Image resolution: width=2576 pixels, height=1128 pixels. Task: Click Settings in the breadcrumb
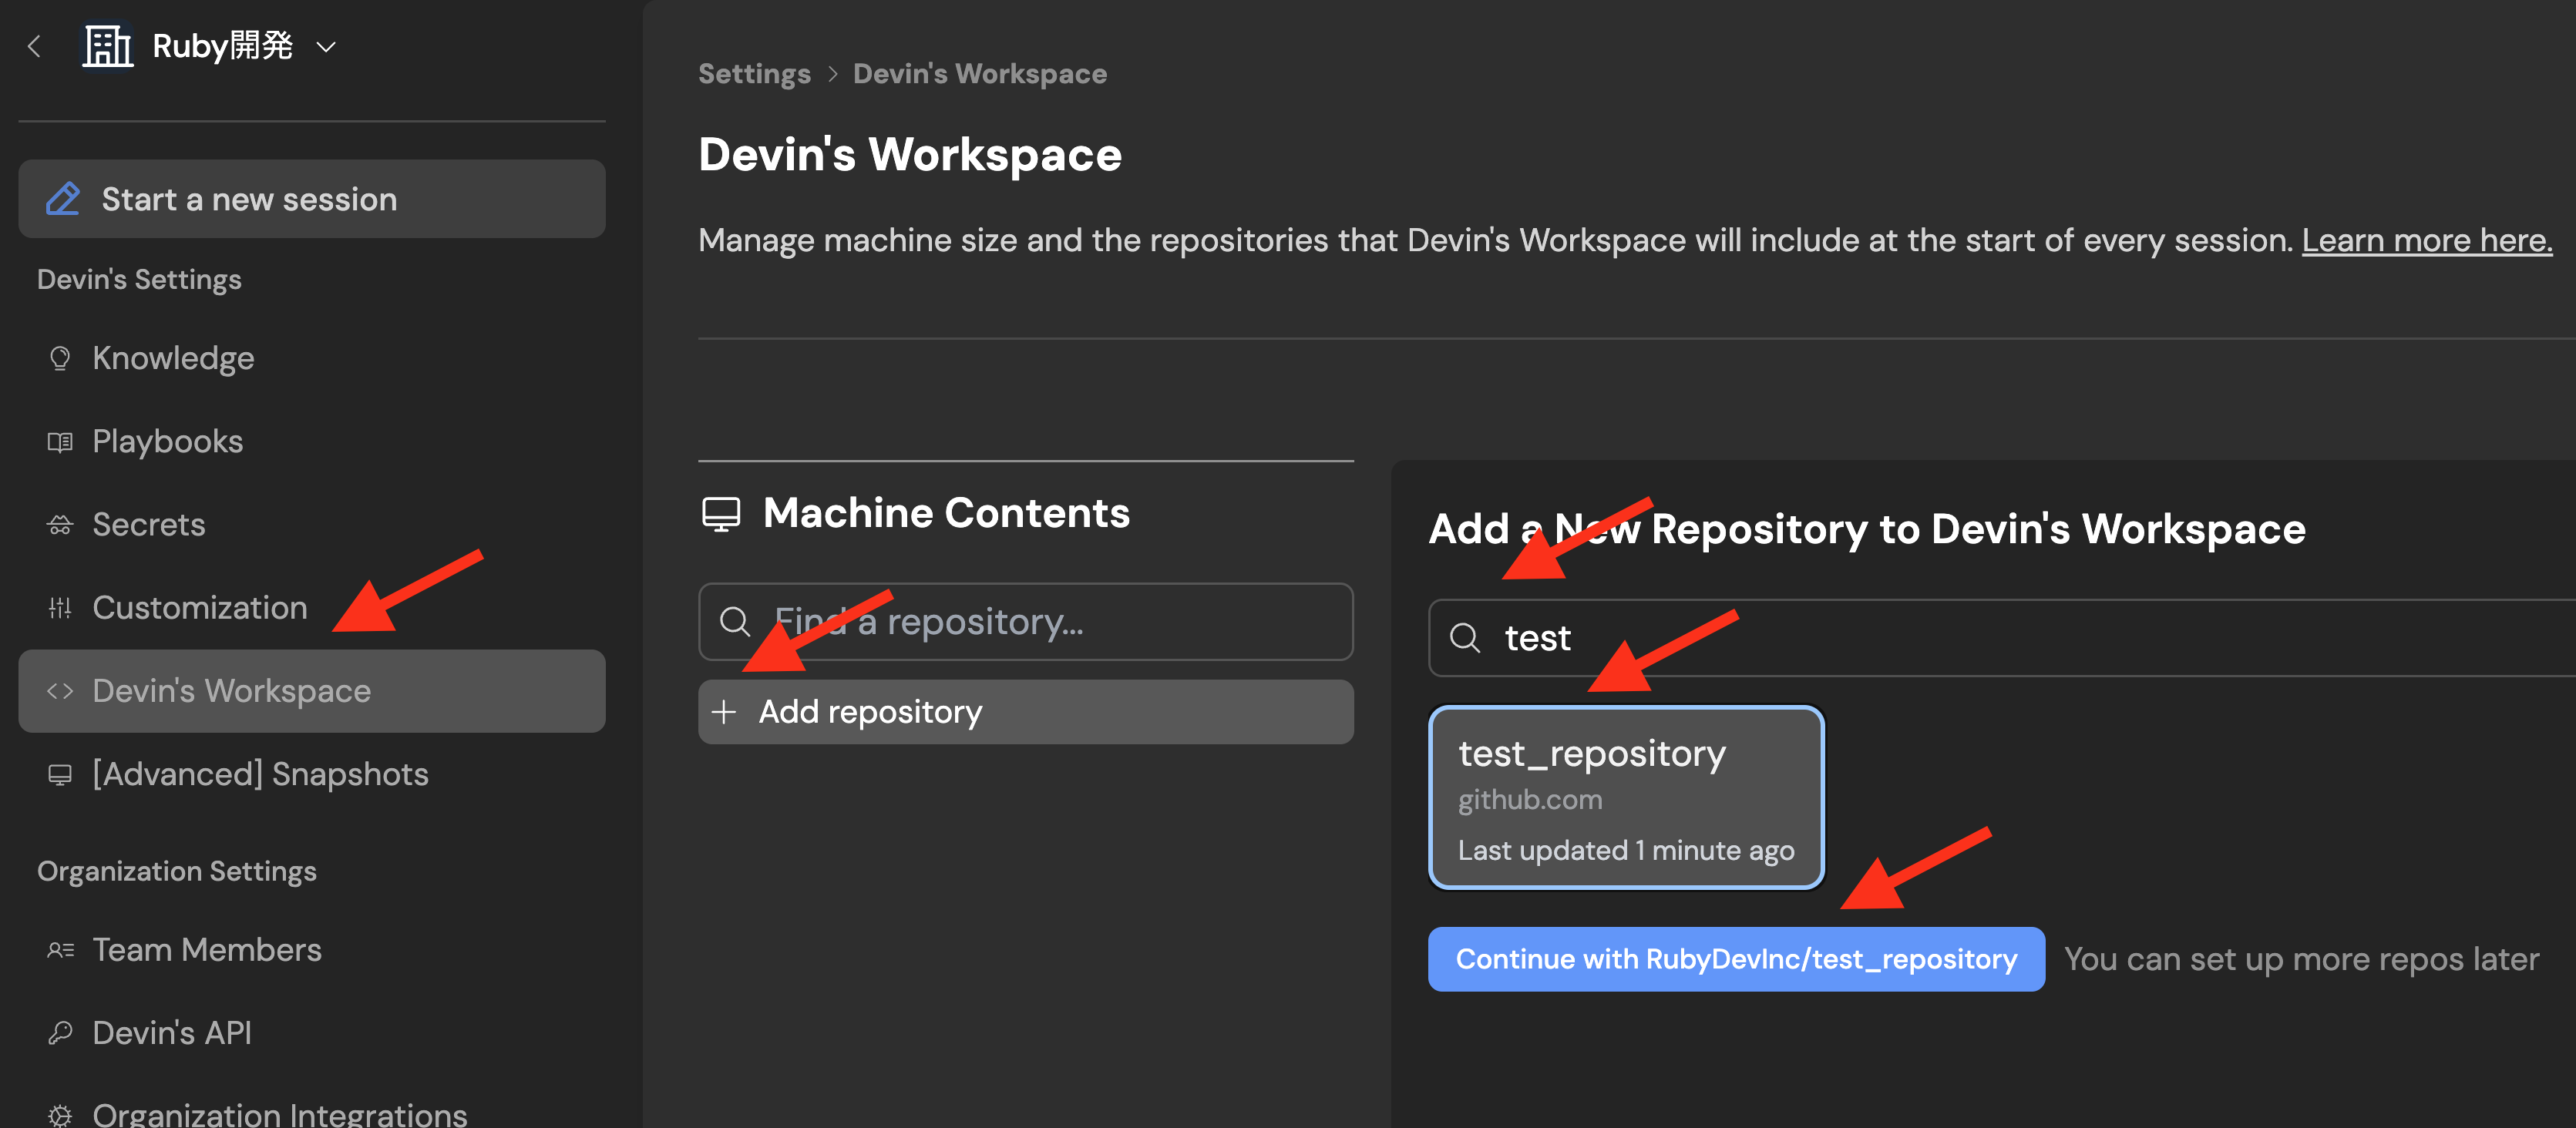coord(754,74)
